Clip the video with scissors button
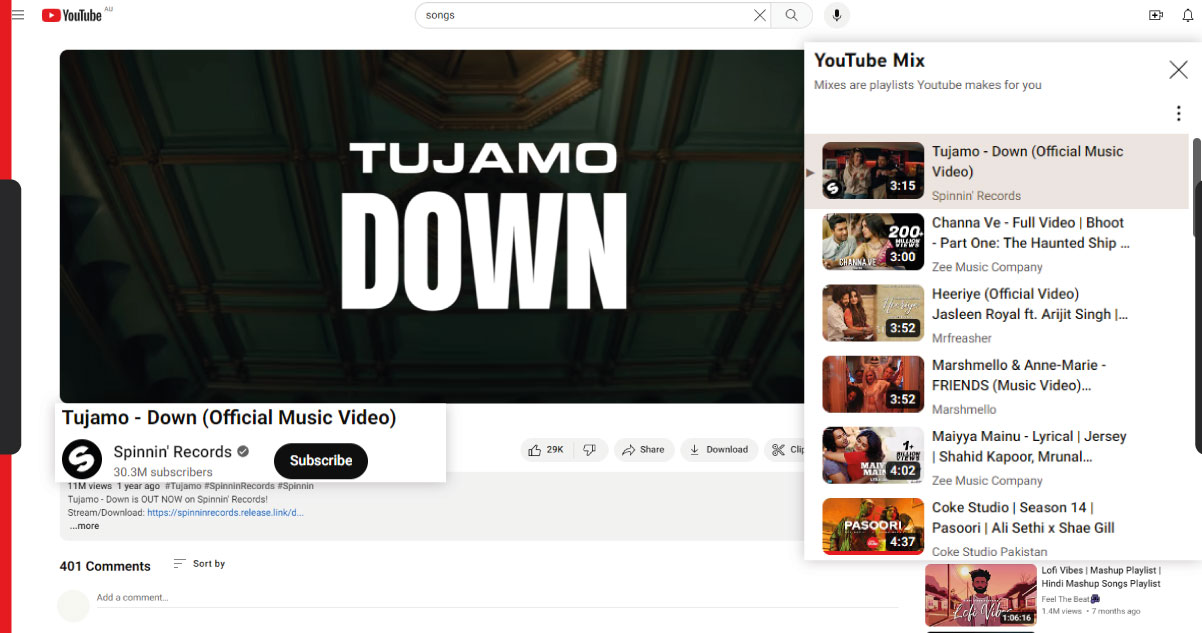Image resolution: width=1202 pixels, height=633 pixels. 785,450
